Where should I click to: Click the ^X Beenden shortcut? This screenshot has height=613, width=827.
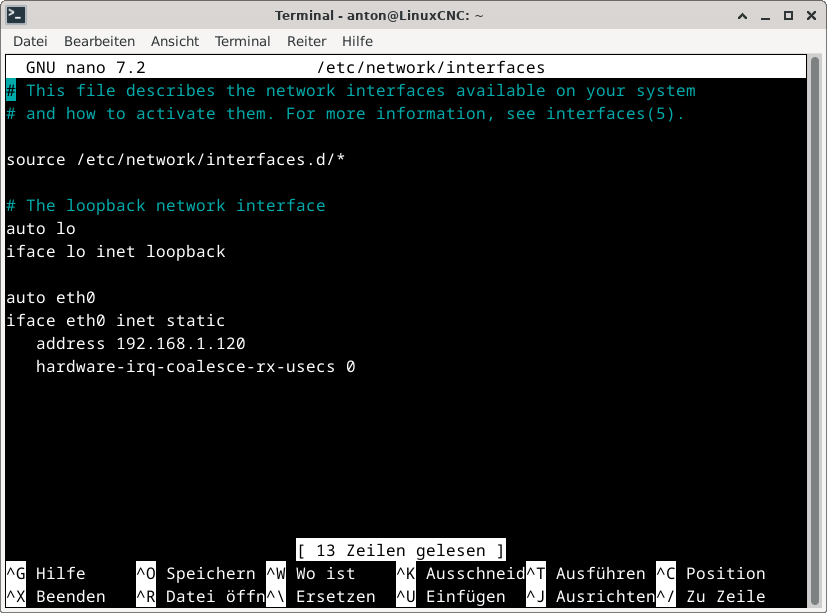[x=56, y=597]
